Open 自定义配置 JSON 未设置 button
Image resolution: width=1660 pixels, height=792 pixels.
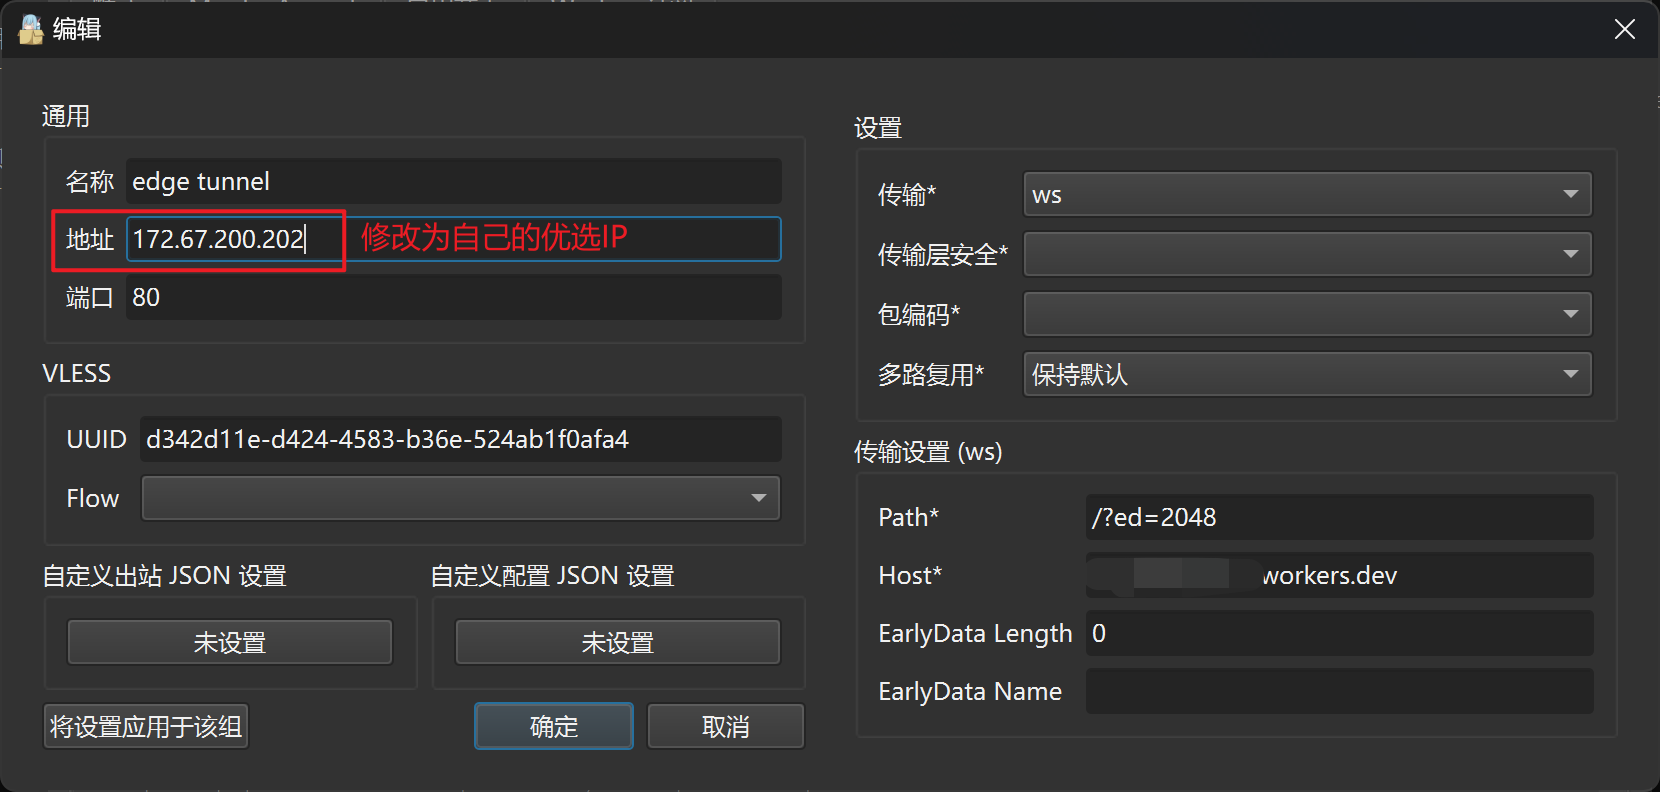(x=618, y=642)
